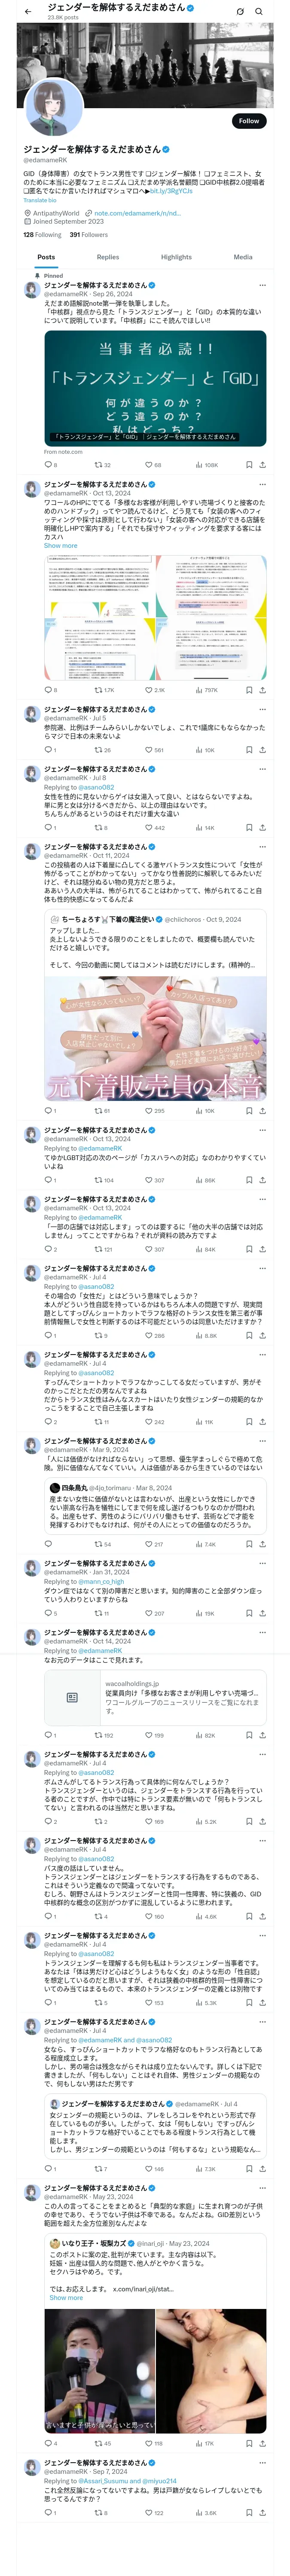Viewport: 290px width, 2576px height.
Task: Open the 391 Followers list
Action: pyautogui.click(x=89, y=235)
